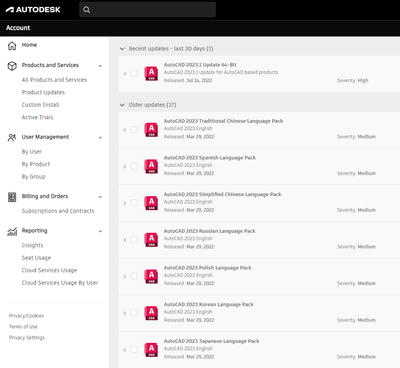The height and width of the screenshot is (368, 400).
Task: Click the Autodesk logo
Action: pos(33,10)
